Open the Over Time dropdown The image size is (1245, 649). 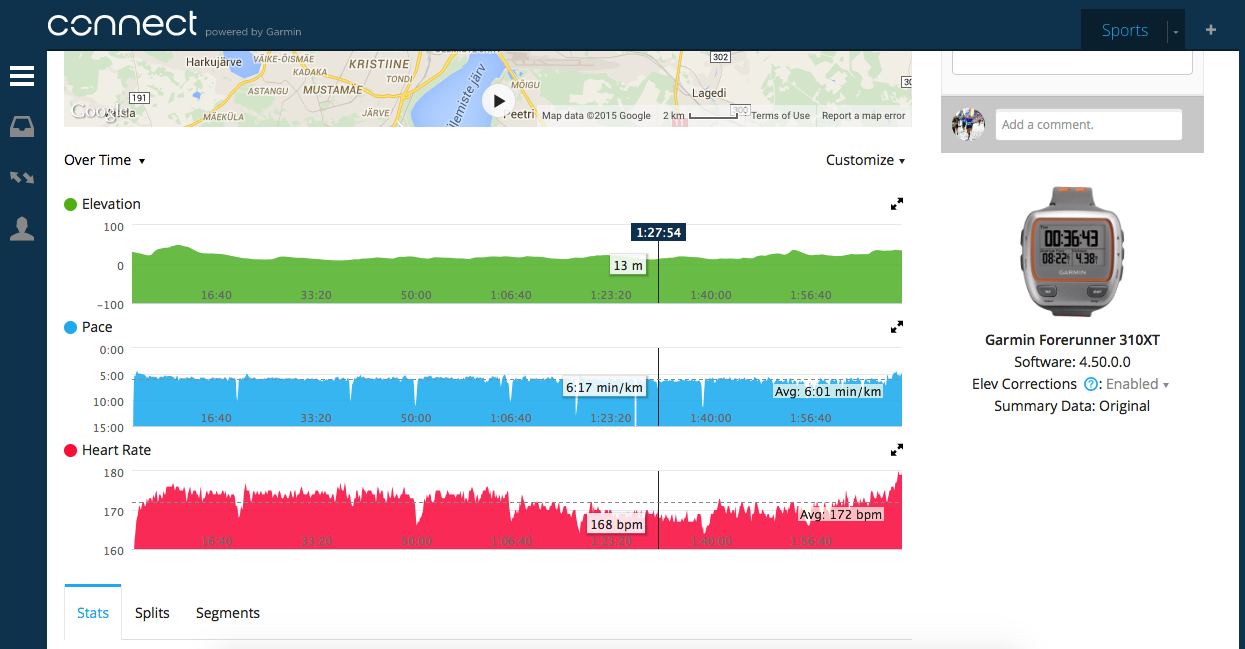(x=105, y=160)
